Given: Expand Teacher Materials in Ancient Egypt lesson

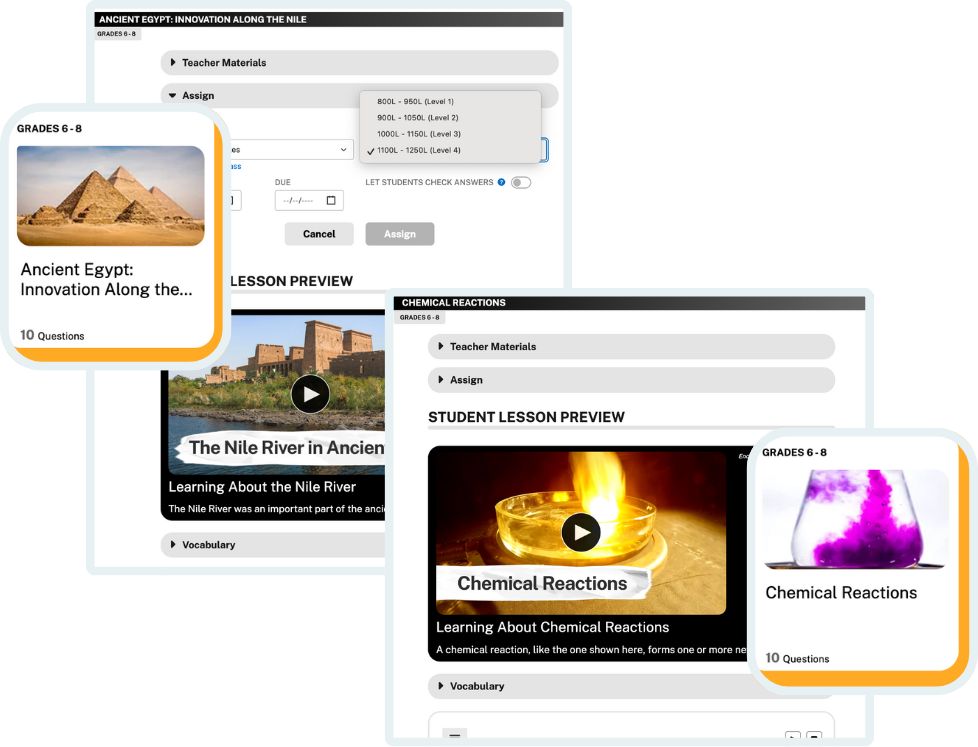Looking at the screenshot, I should [x=224, y=63].
